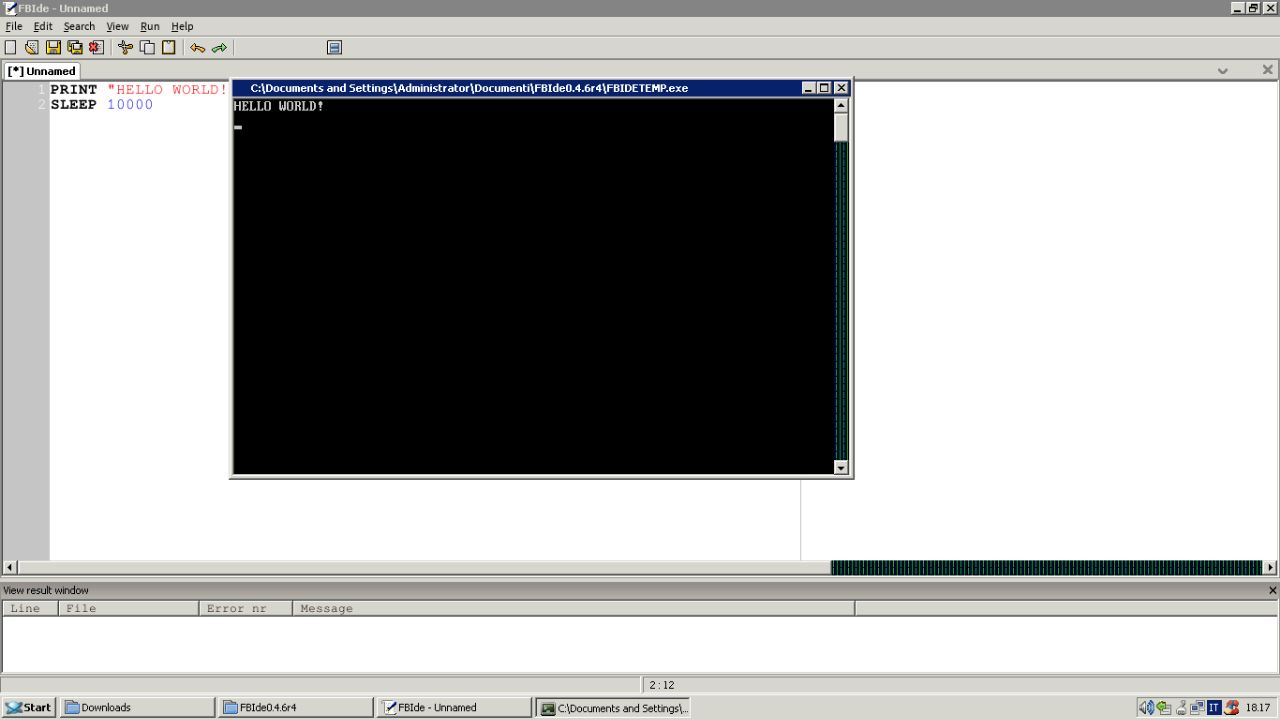The width and height of the screenshot is (1280, 720).
Task: Click the safely remove hardware tray icon
Action: coord(1163,707)
